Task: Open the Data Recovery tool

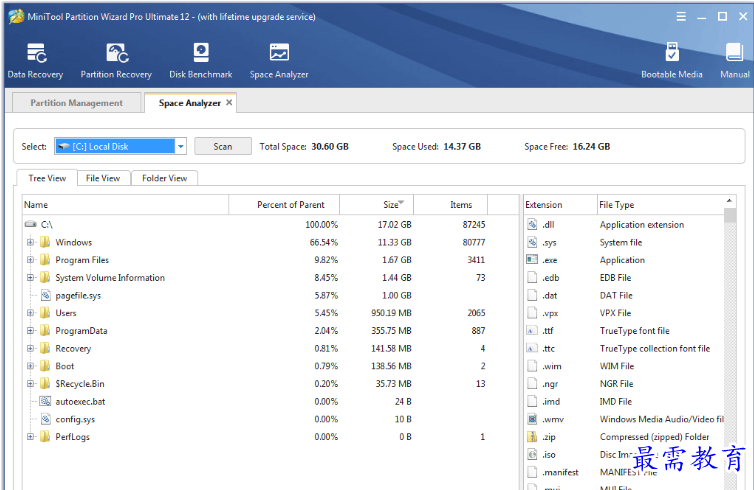Action: (35, 61)
